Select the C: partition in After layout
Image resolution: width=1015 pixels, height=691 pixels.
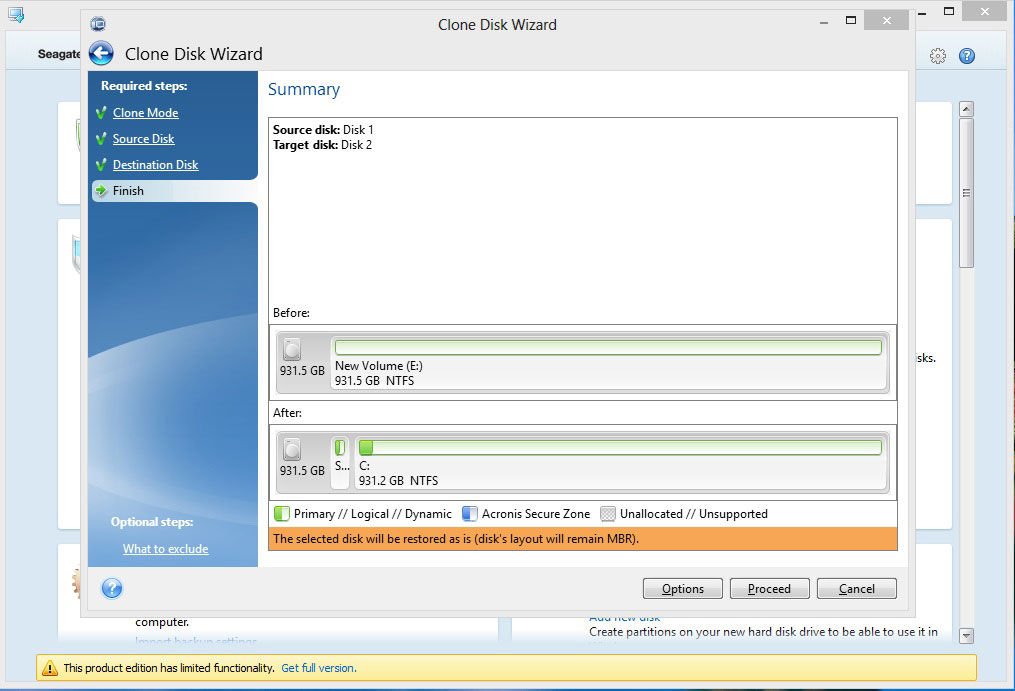[x=620, y=448]
